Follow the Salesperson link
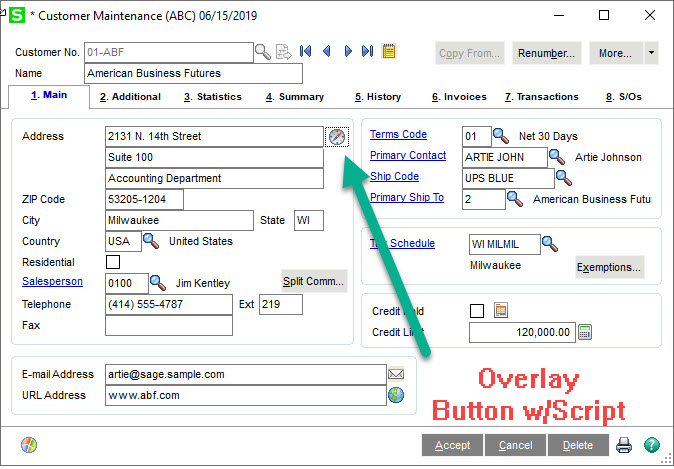 point(52,281)
